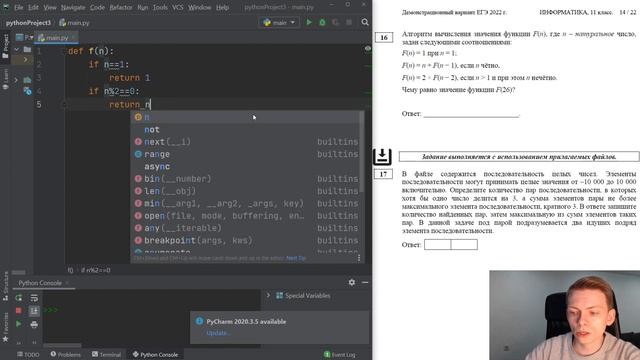Open the Event Log
The height and width of the screenshot is (360, 640).
(340, 355)
